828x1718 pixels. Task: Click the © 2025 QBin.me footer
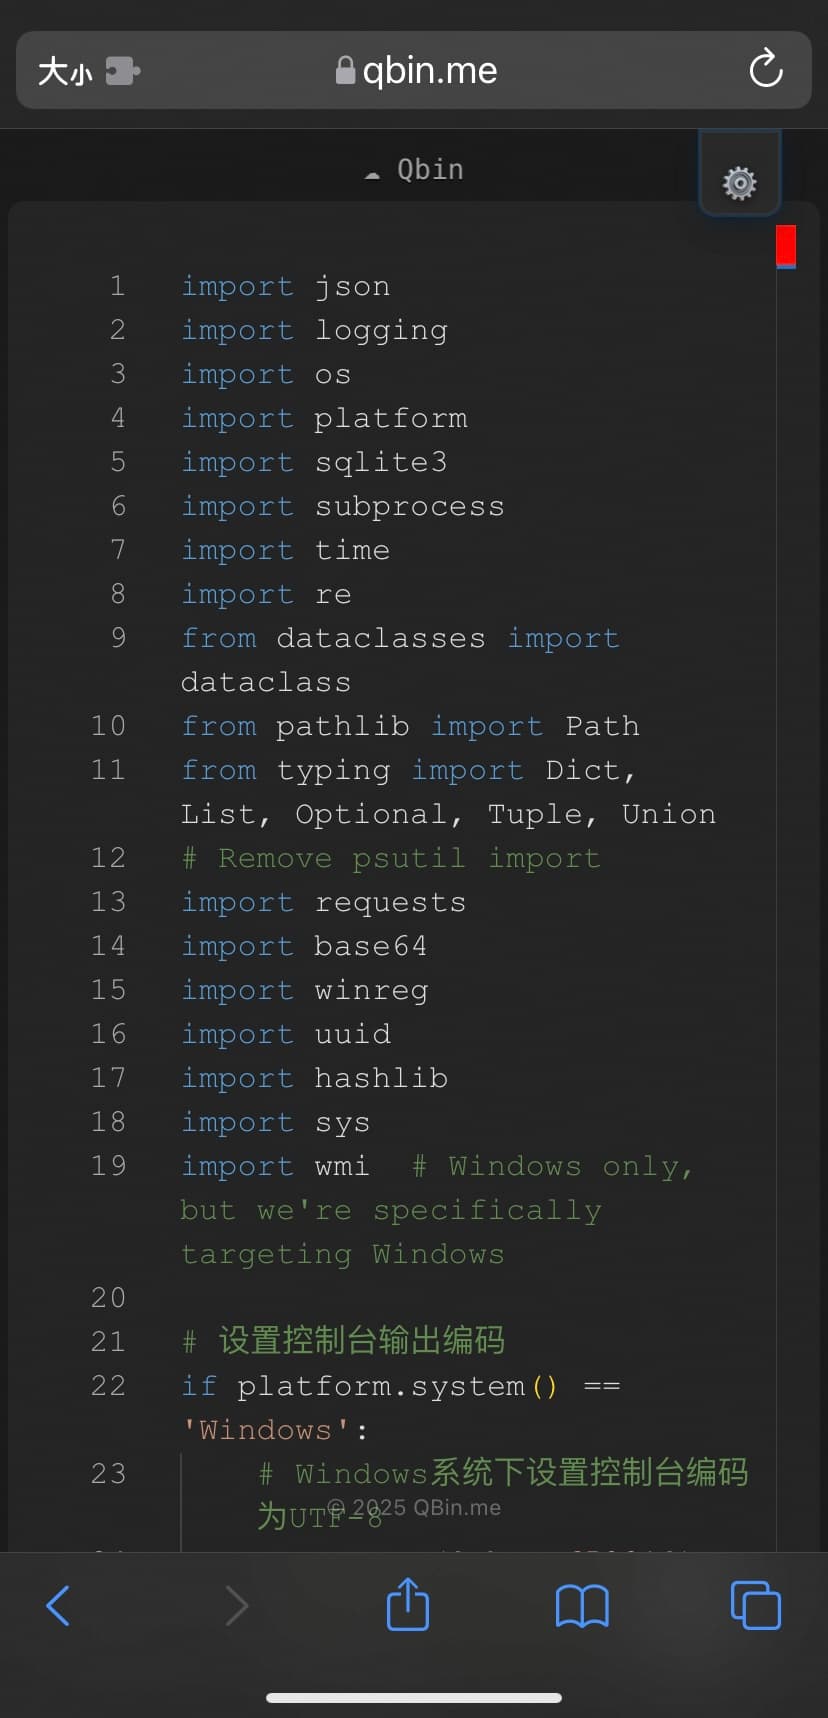pos(414,1507)
